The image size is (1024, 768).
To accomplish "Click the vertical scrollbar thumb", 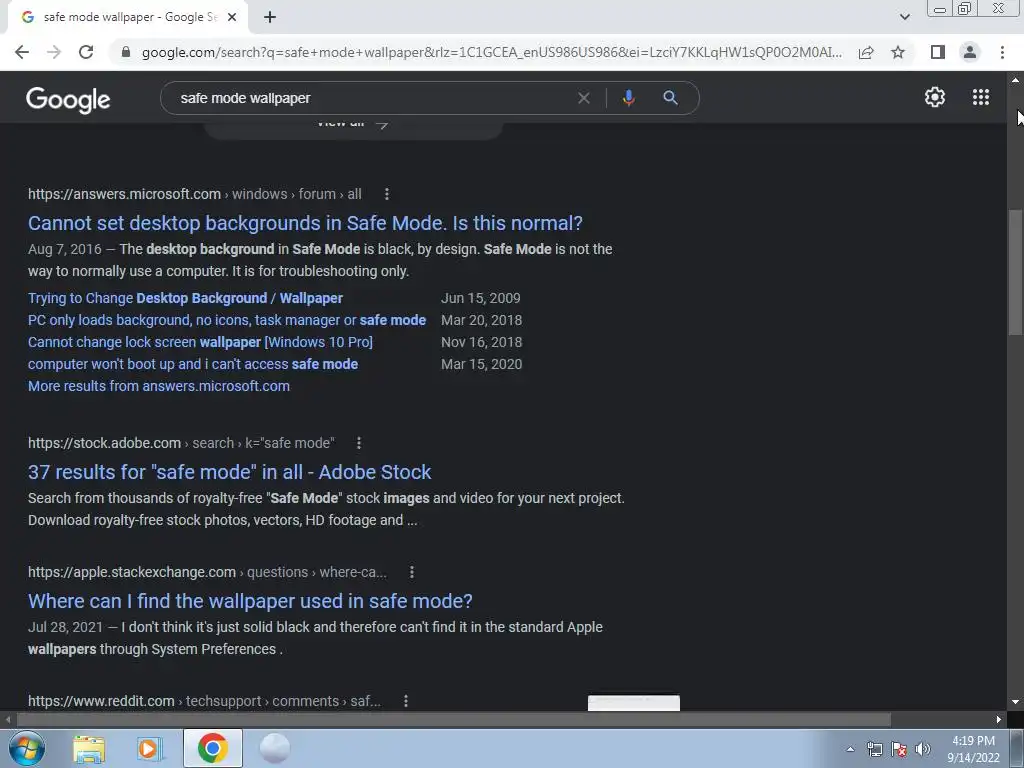I will coord(1016,273).
